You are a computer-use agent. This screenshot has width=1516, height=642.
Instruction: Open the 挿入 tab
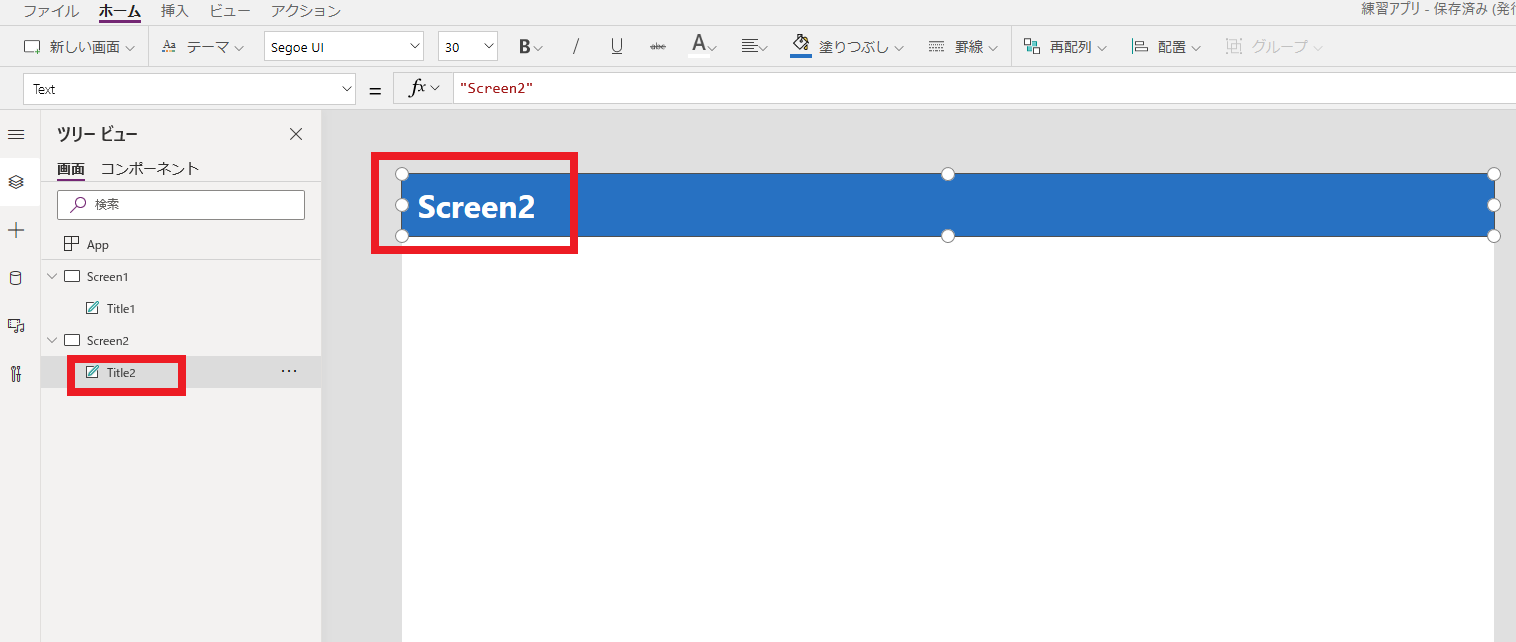point(175,11)
